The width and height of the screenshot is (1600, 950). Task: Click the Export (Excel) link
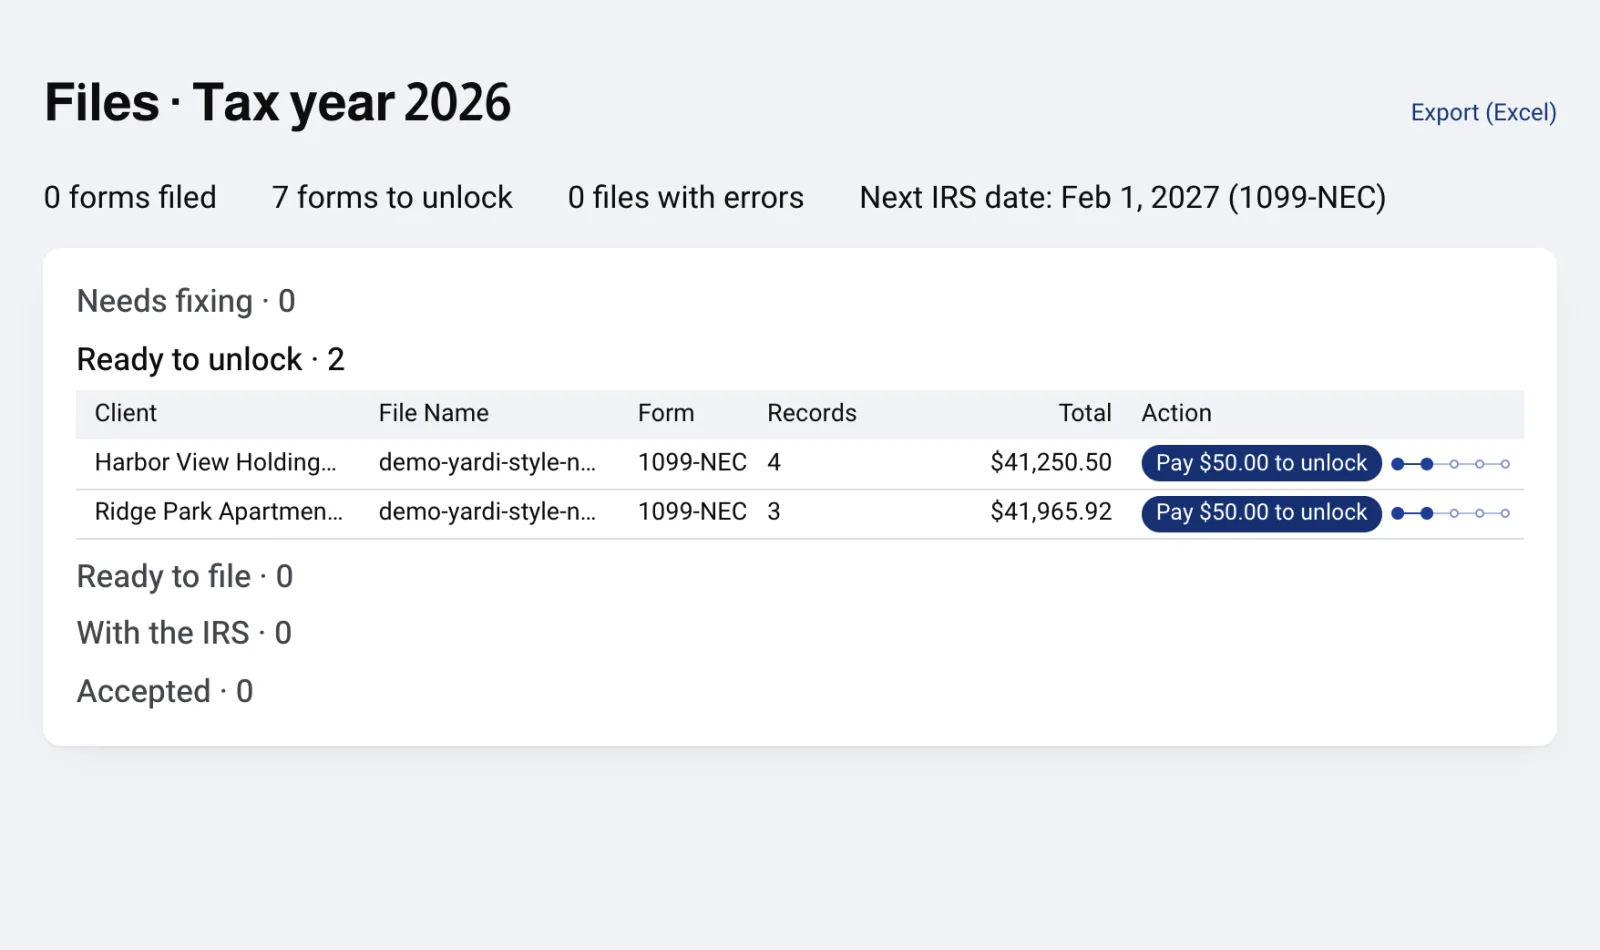pos(1483,113)
